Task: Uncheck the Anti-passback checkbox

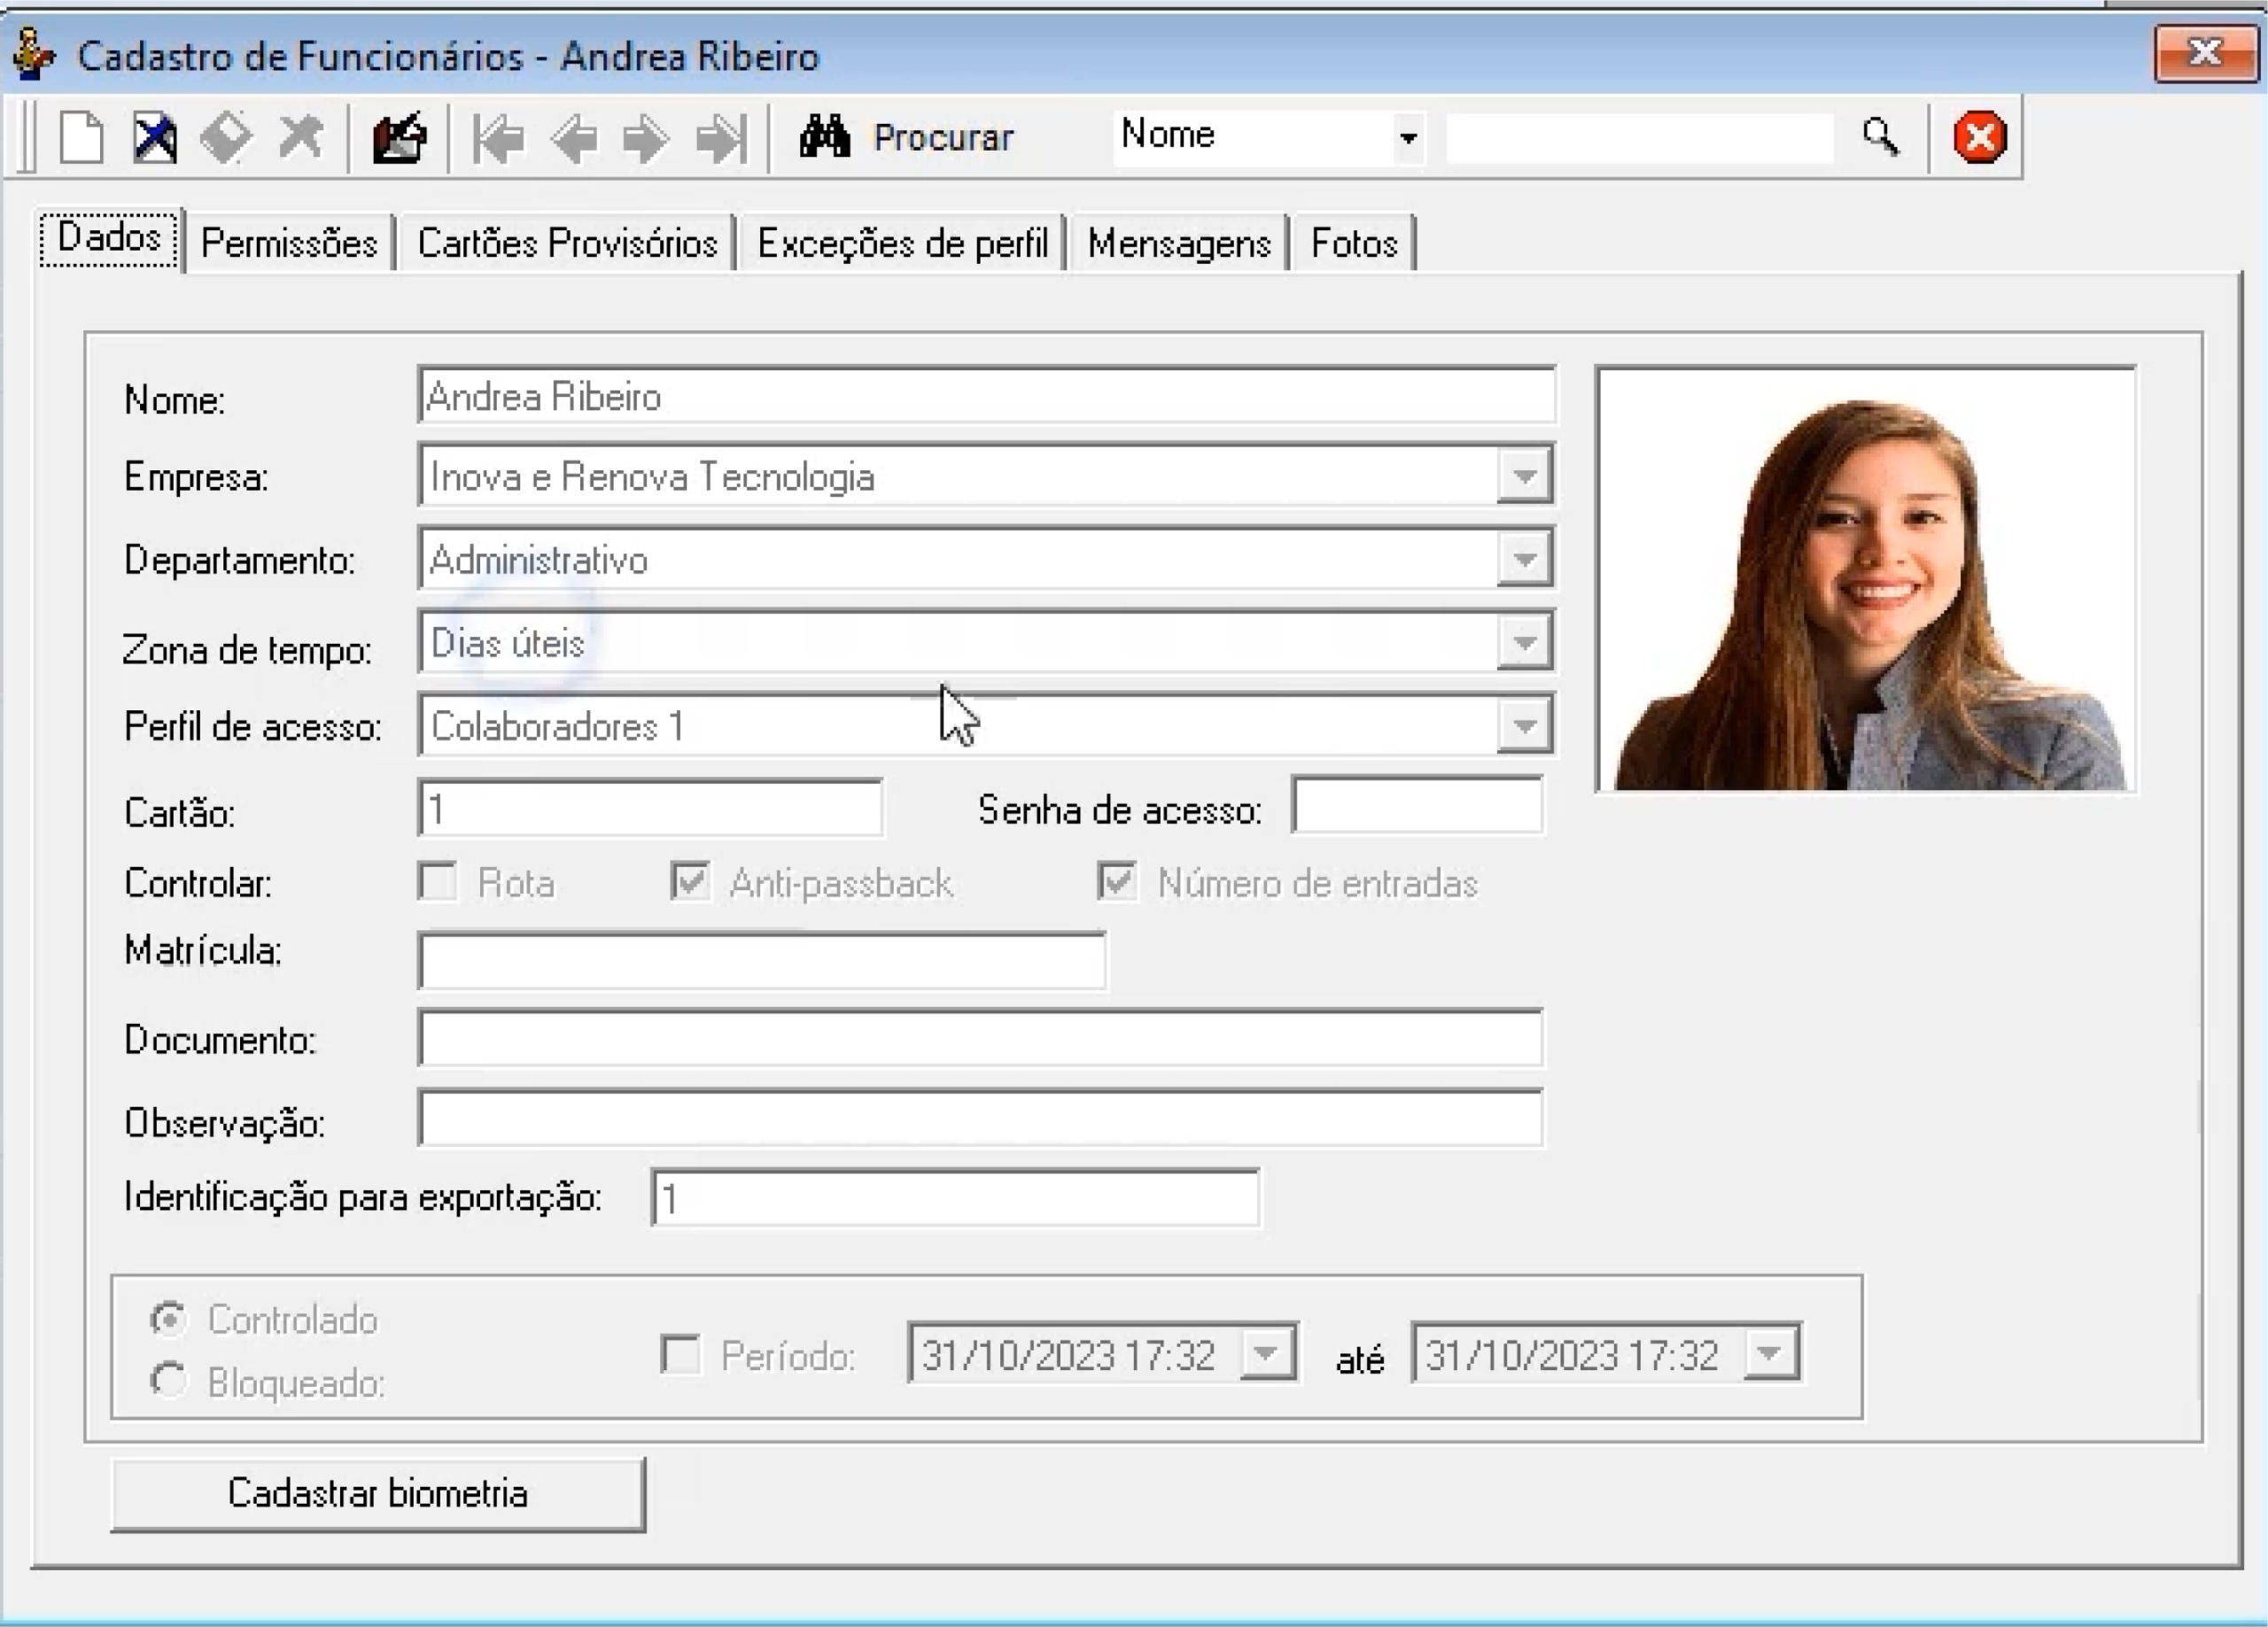Action: [x=690, y=882]
